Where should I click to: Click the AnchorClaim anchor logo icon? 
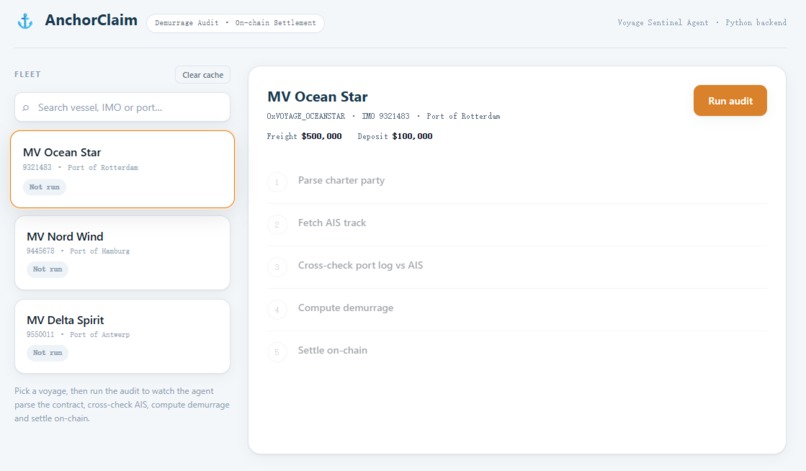tap(25, 21)
